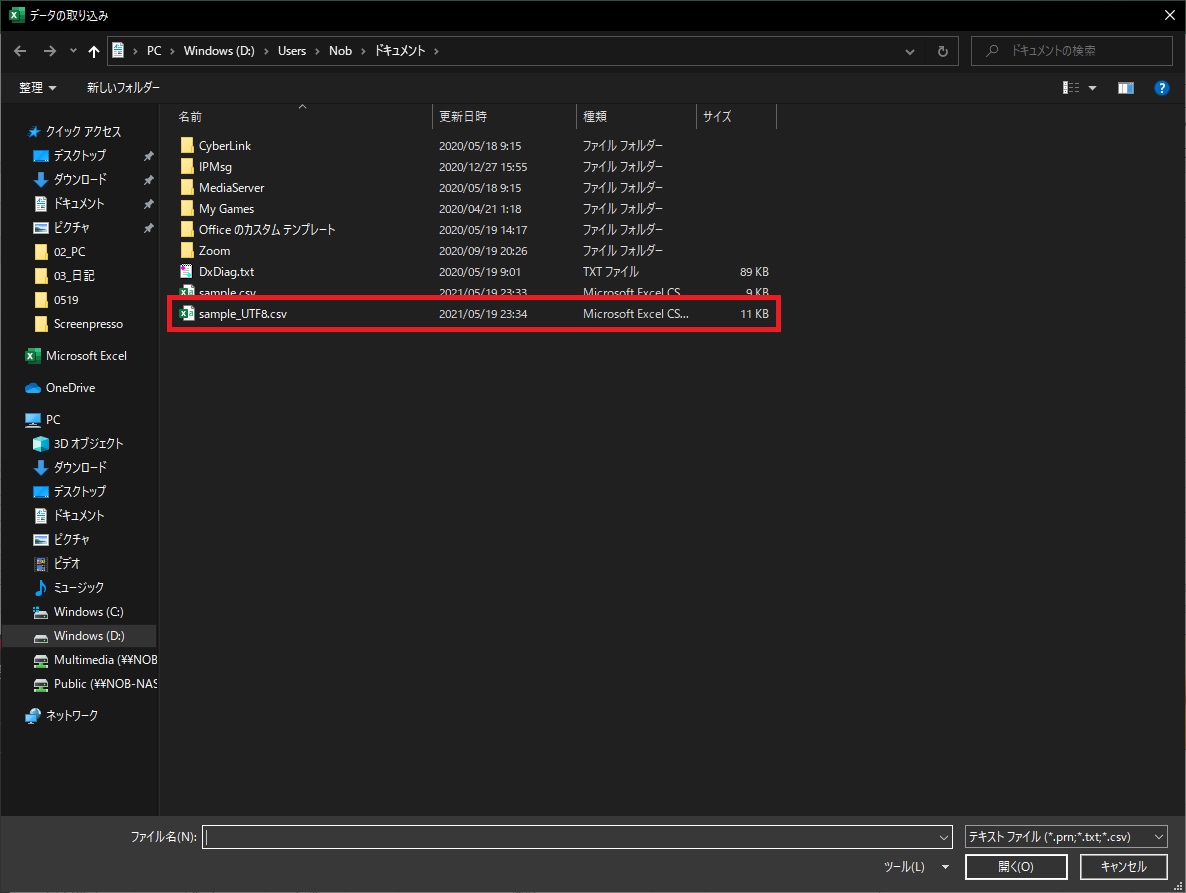Open the Multimedia network drive
The image size is (1186, 893).
point(104,660)
